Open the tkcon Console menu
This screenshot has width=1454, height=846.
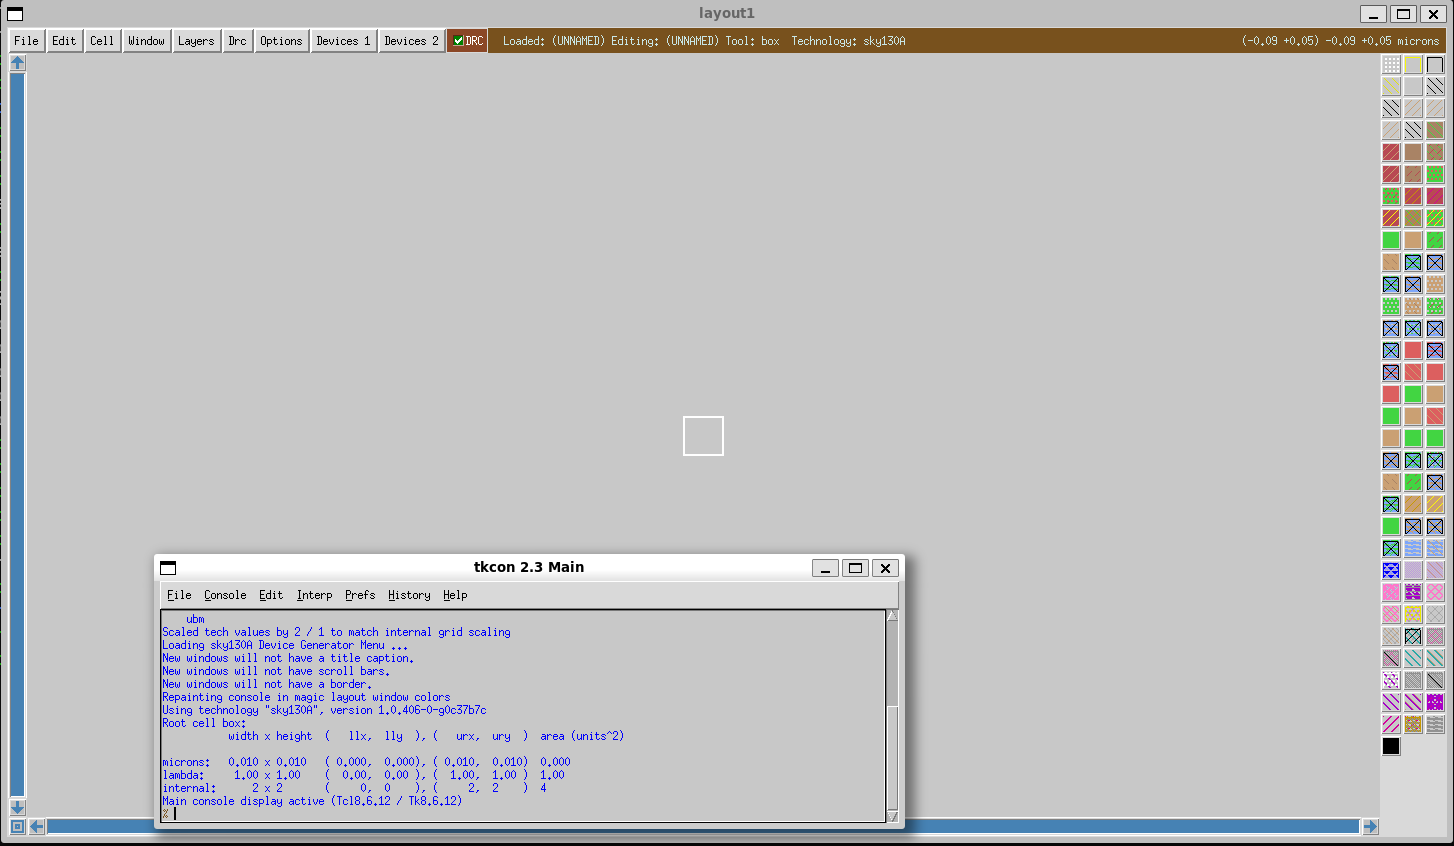225,595
